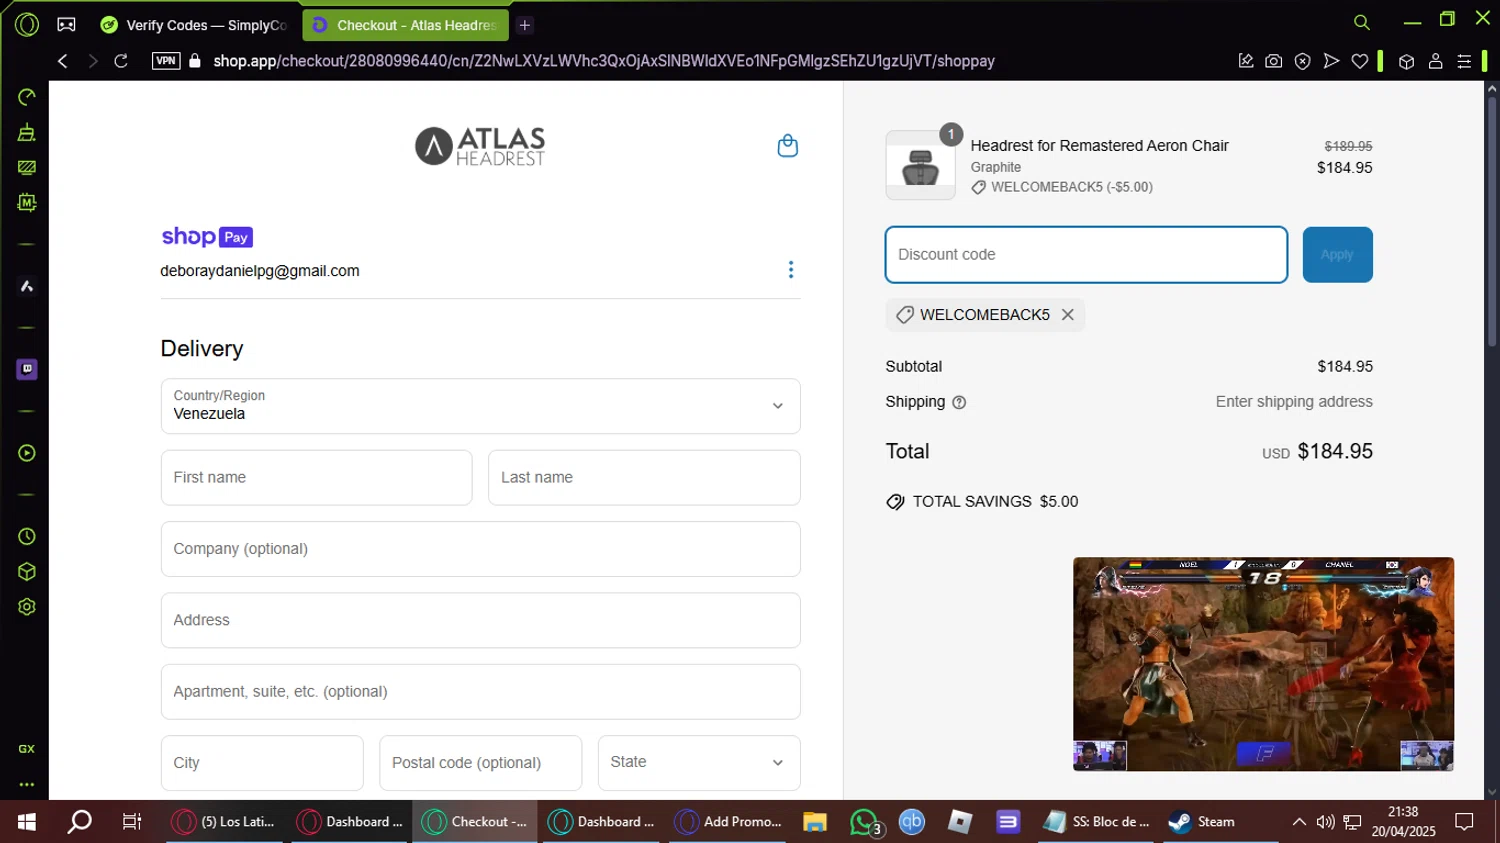Adjust volume via speaker tray icon
The width and height of the screenshot is (1500, 843).
(x=1325, y=822)
